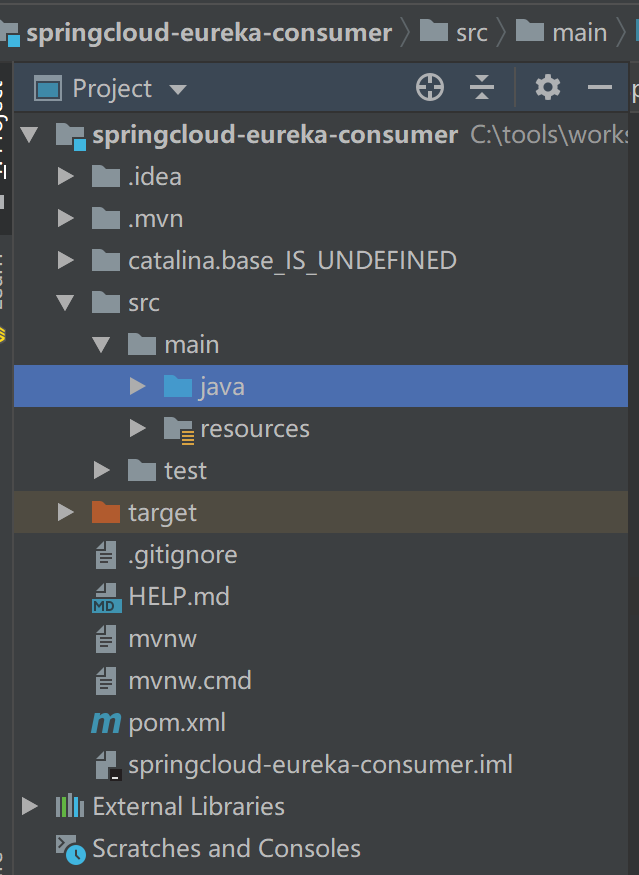Select the java folder name
Viewport: 639px width, 875px height.
pyautogui.click(x=222, y=387)
